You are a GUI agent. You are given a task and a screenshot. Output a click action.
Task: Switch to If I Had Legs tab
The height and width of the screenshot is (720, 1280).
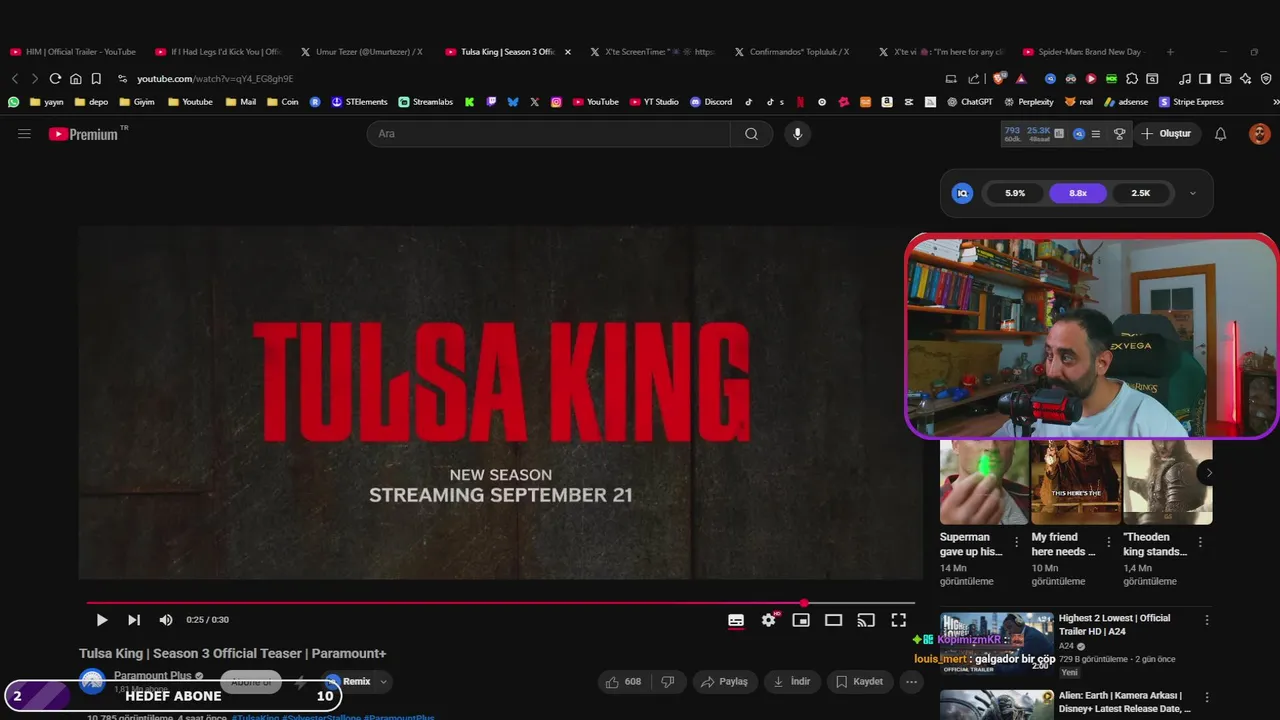[219, 52]
